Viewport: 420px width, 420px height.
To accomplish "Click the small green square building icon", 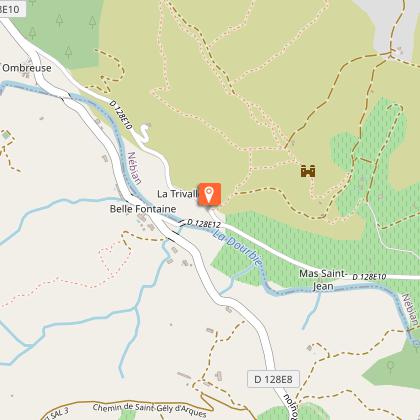I will pyautogui.click(x=6, y=135).
